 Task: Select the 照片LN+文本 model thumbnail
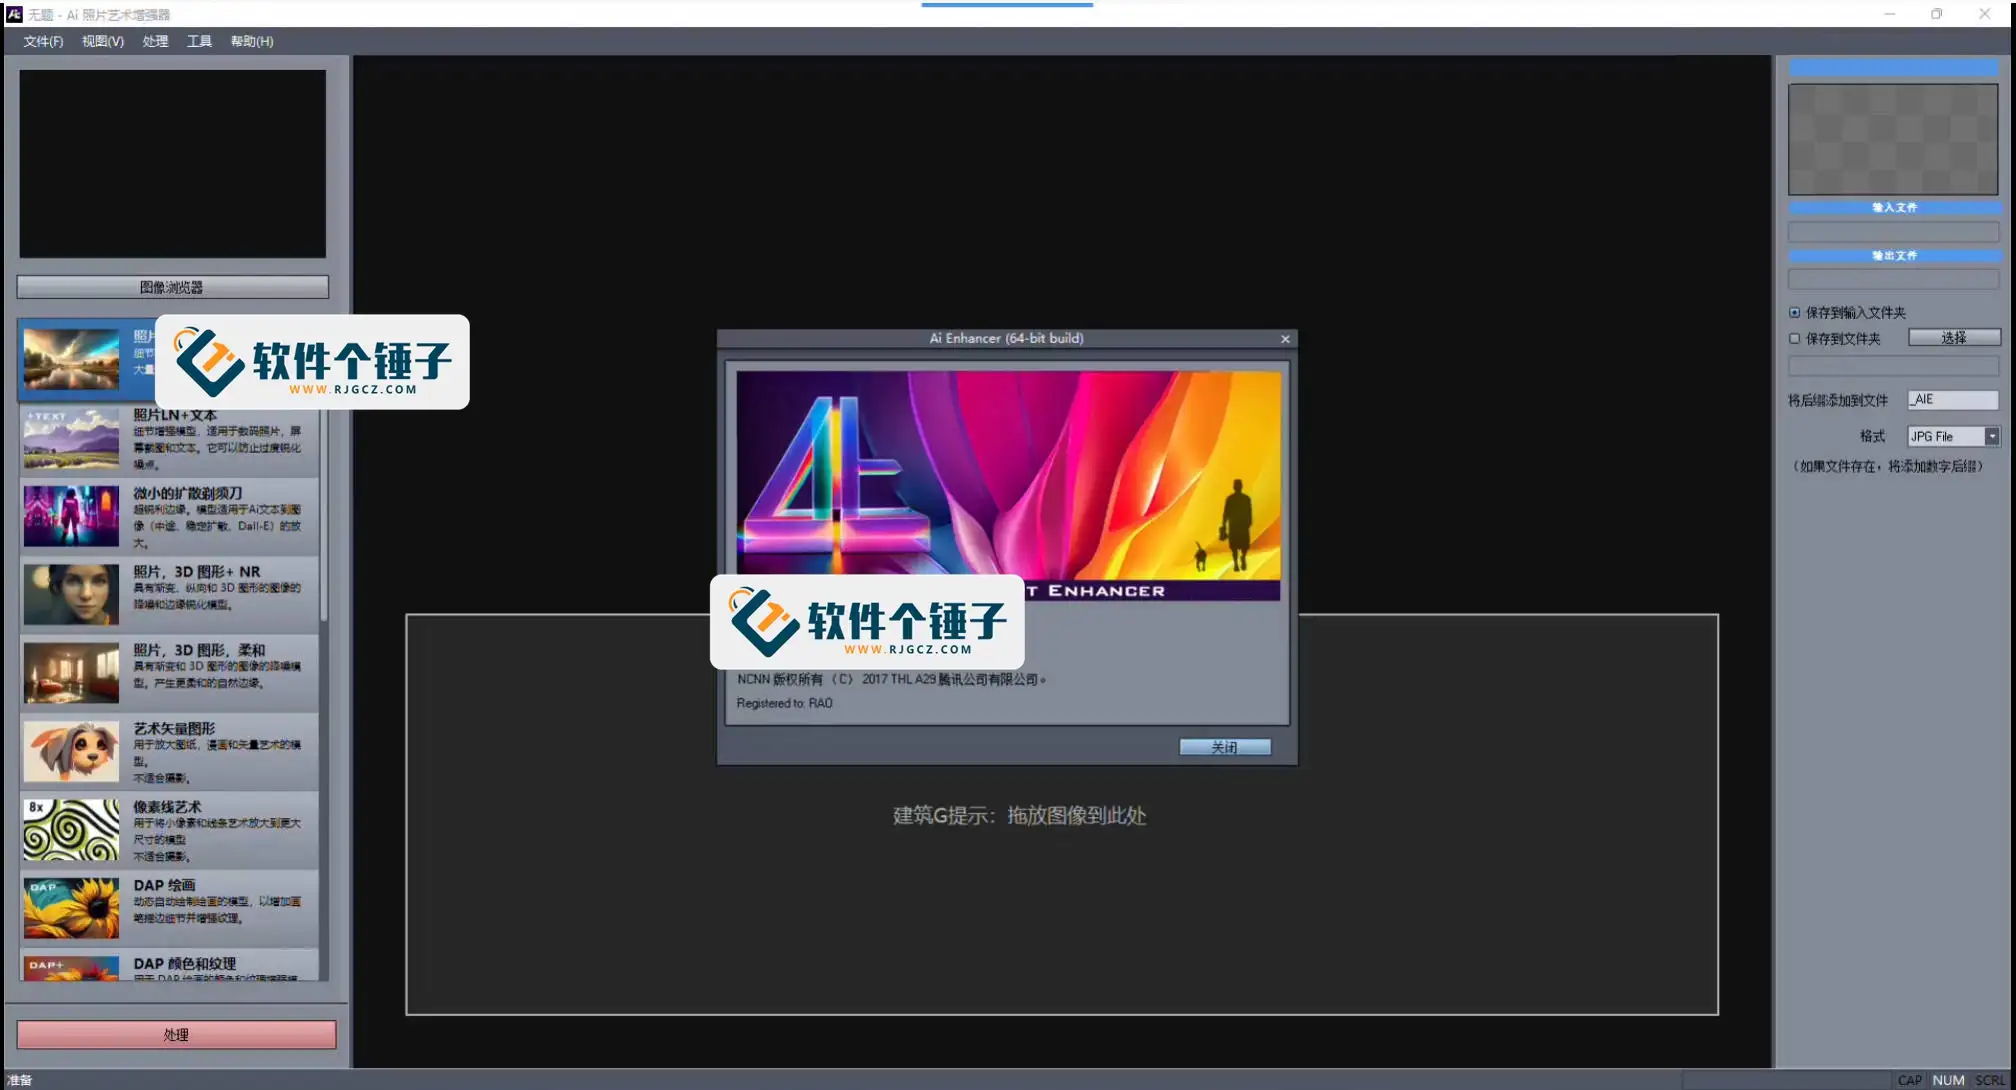[x=71, y=438]
